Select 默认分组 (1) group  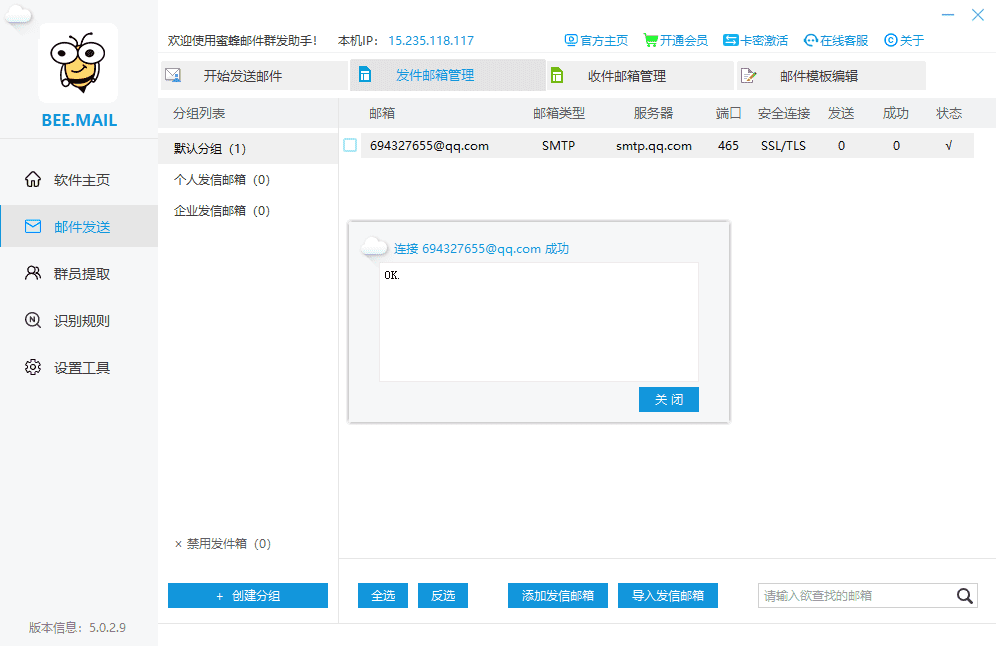pyautogui.click(x=248, y=148)
